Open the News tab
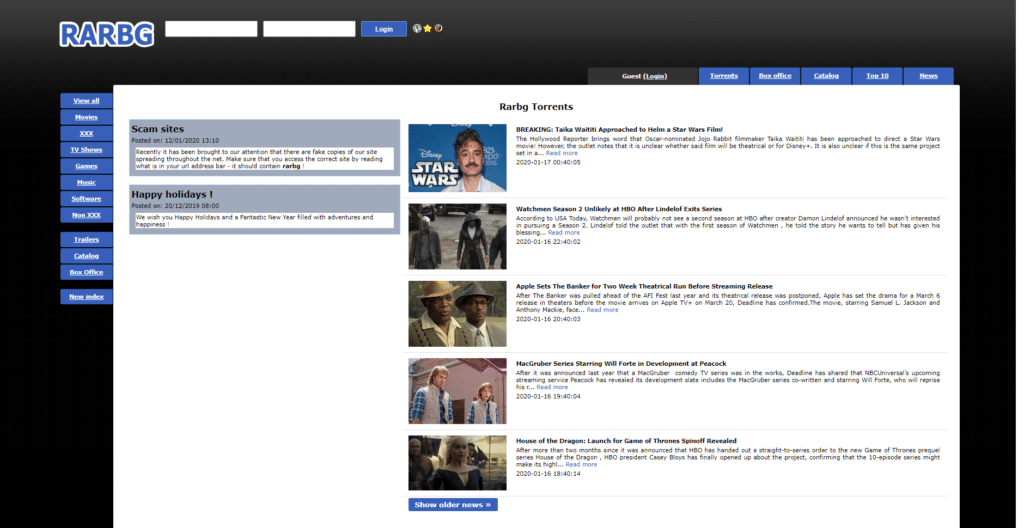 pyautogui.click(x=928, y=76)
